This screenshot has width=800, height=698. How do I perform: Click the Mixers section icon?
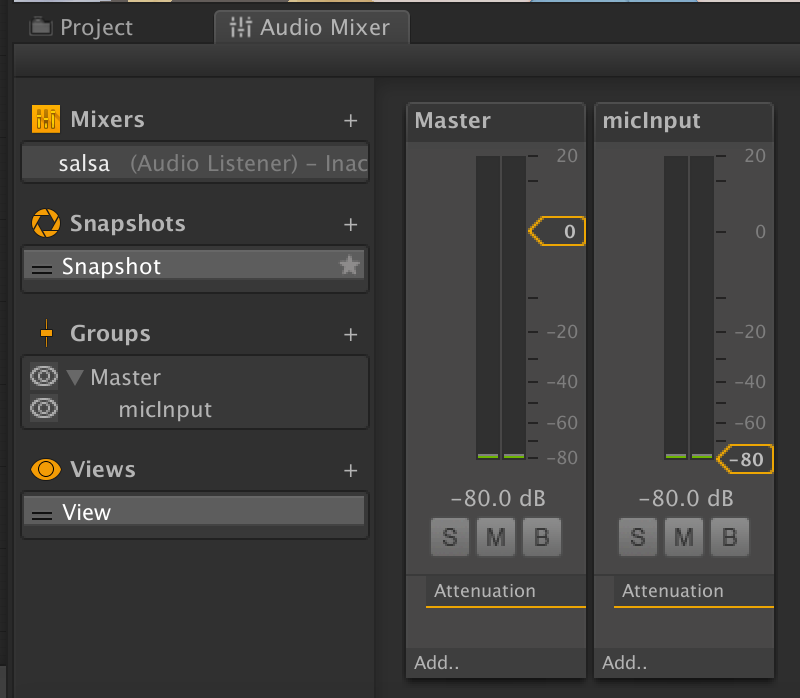tap(45, 120)
